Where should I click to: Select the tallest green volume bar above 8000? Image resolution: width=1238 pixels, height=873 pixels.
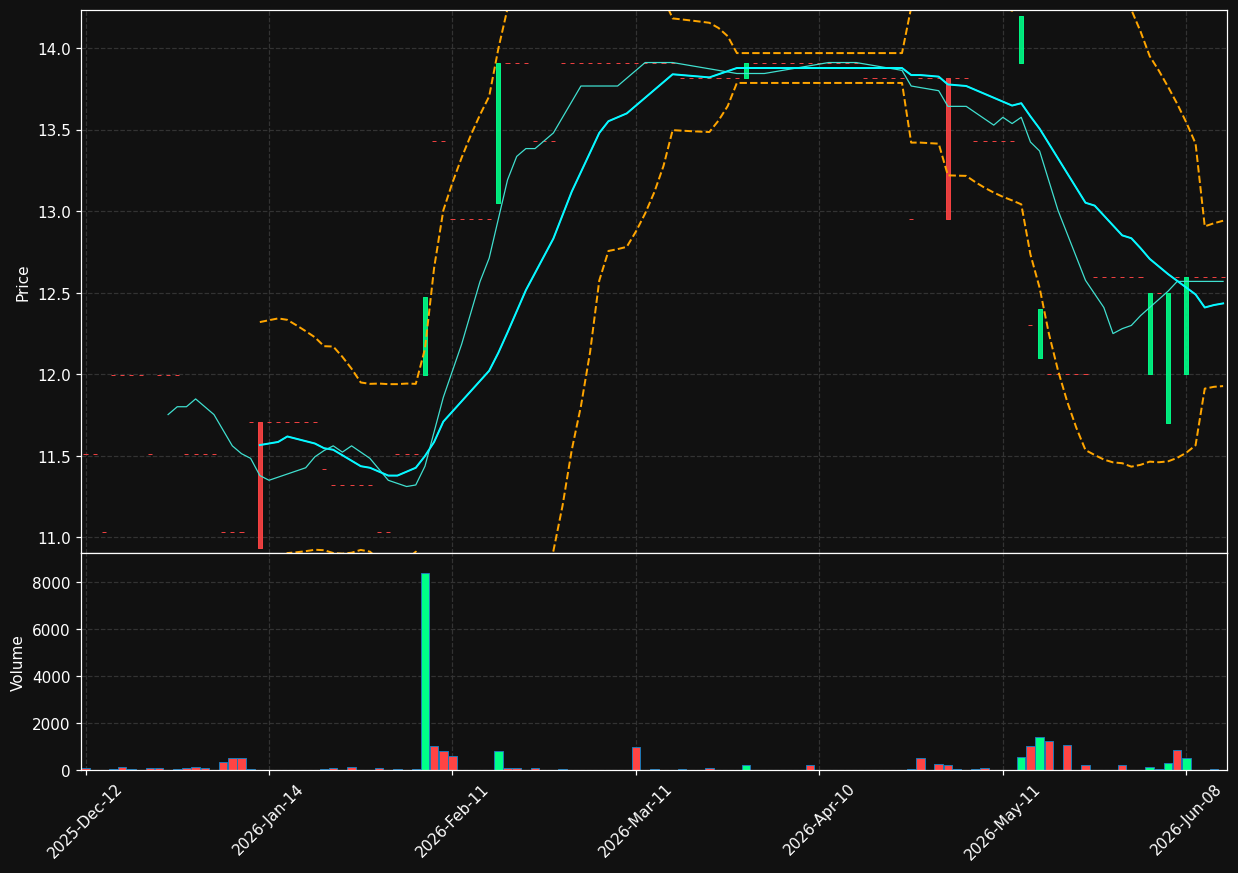click(425, 671)
